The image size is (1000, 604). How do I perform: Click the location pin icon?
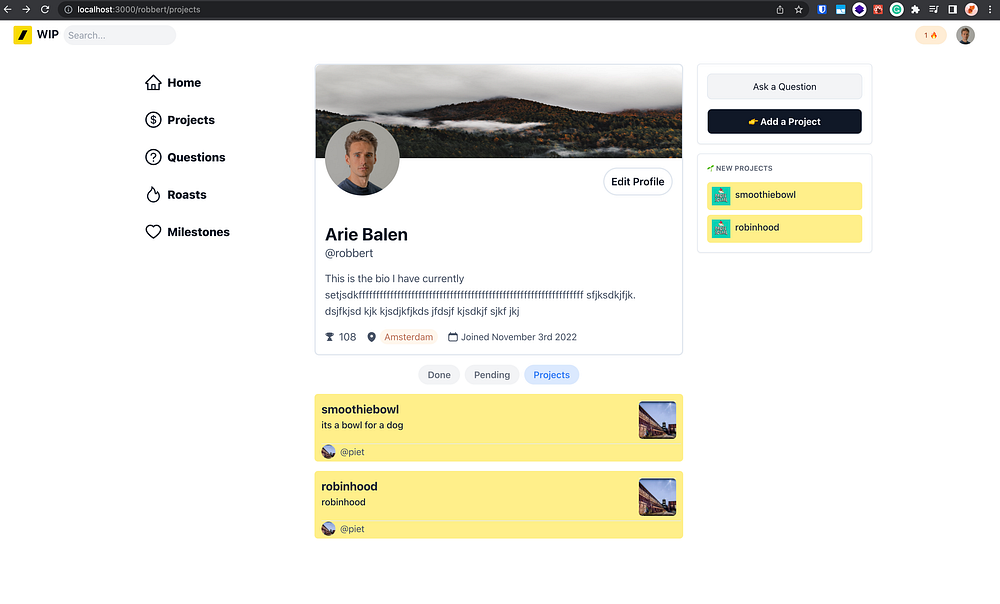[x=371, y=337]
